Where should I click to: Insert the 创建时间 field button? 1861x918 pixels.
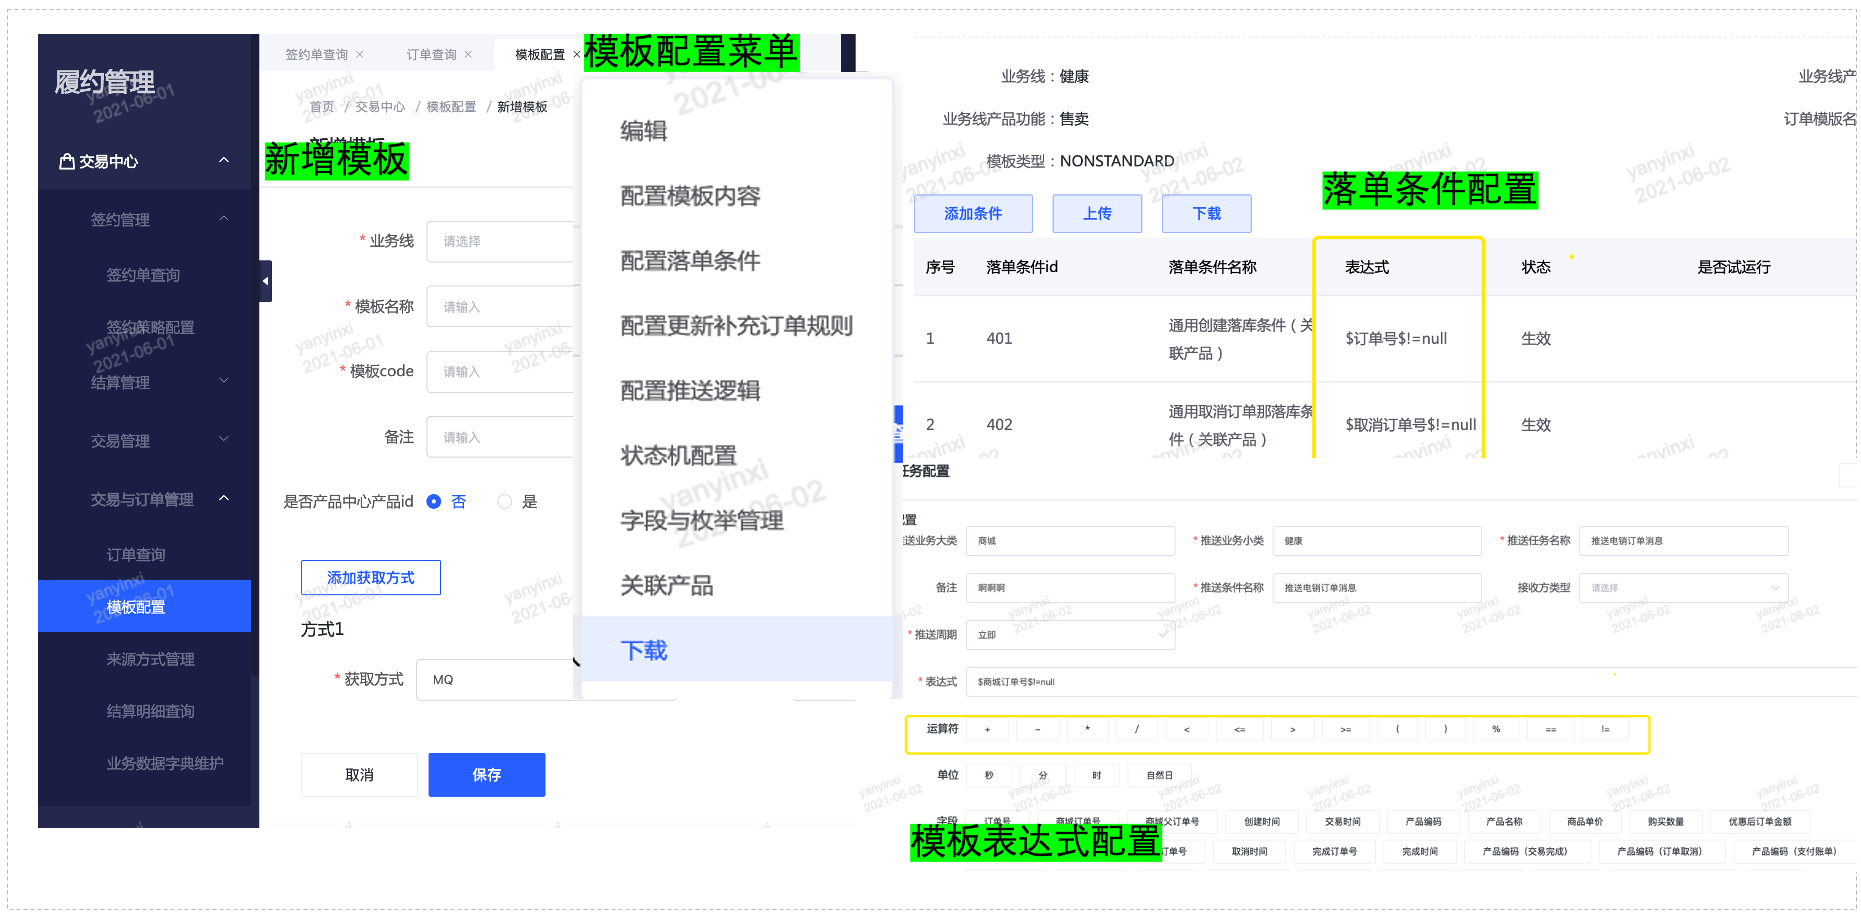click(1261, 822)
